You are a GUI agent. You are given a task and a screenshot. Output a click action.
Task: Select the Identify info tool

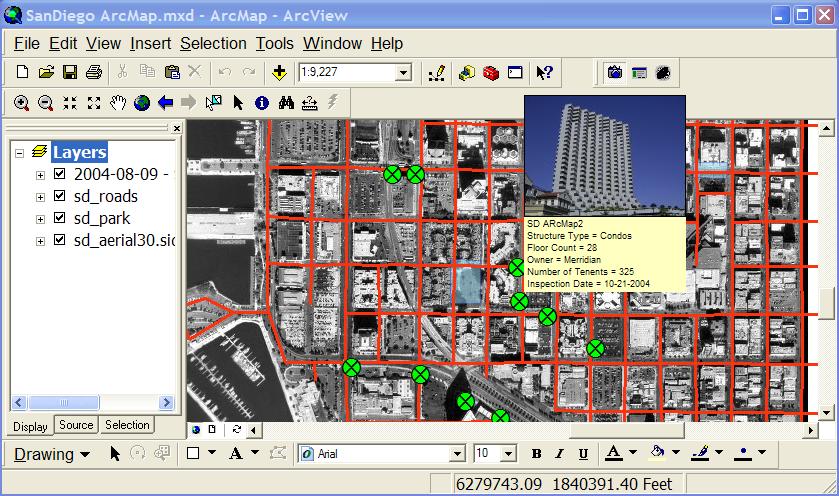(x=262, y=102)
